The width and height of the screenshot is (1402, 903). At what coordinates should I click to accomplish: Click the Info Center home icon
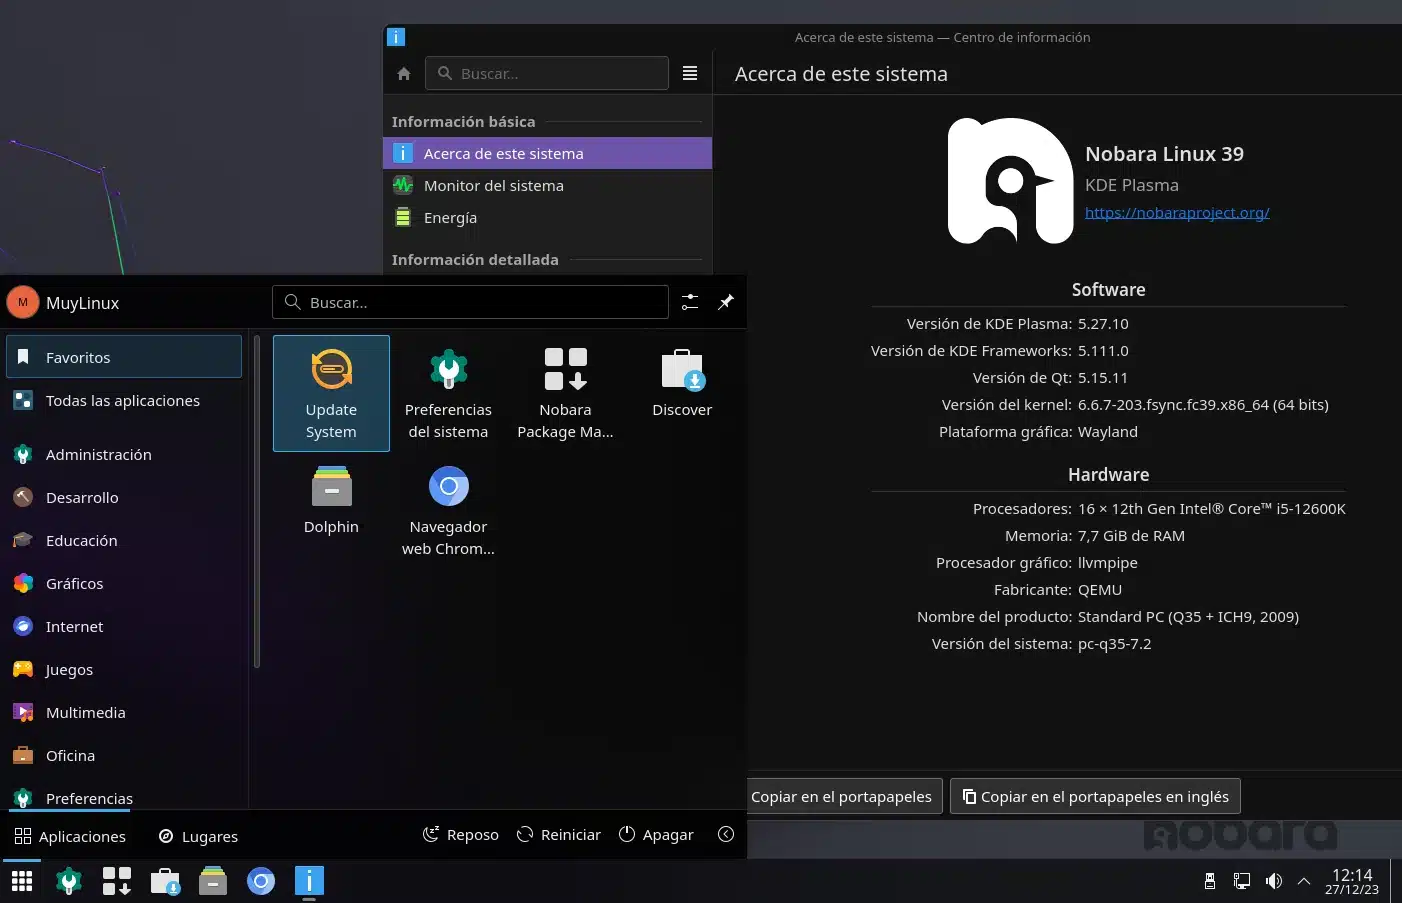[x=404, y=74]
